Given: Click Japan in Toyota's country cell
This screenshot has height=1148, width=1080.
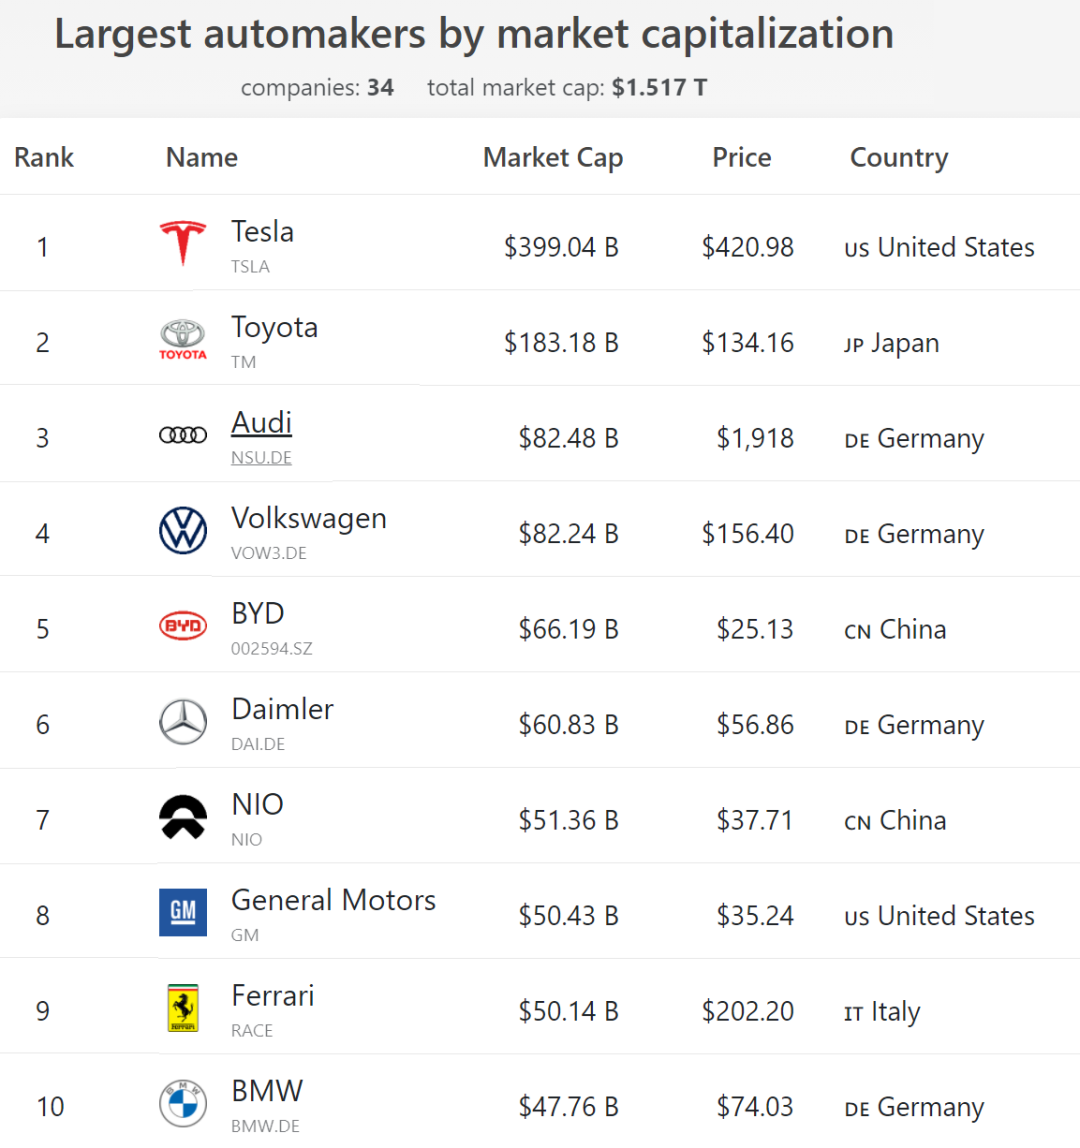Looking at the screenshot, I should [904, 344].
